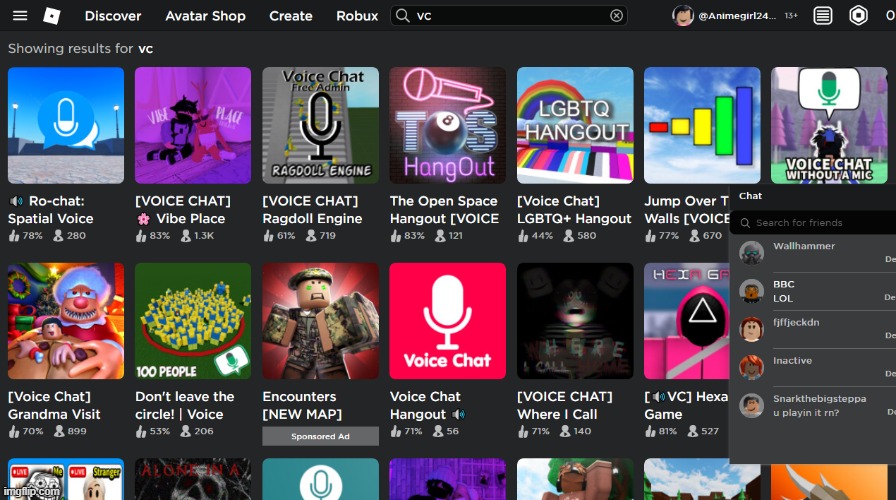The height and width of the screenshot is (500, 896).
Task: Open Inactive's avatar in chat
Action: [x=751, y=367]
